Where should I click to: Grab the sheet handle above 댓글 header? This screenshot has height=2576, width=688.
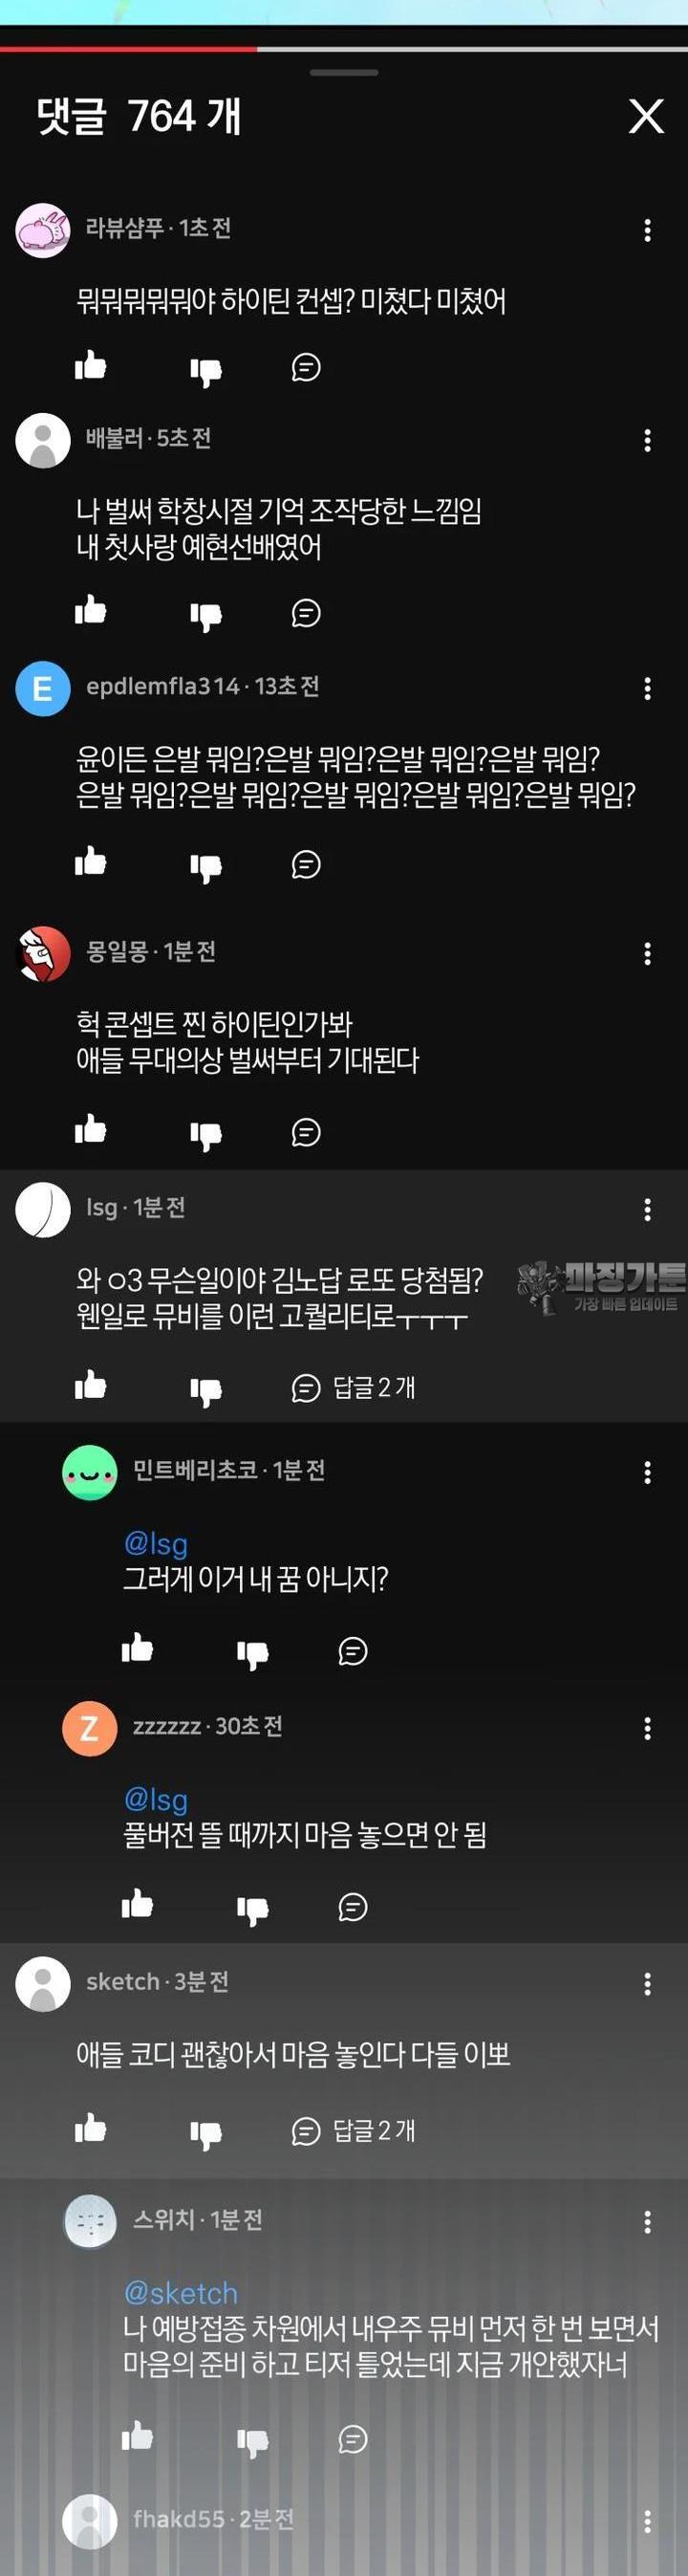[x=344, y=72]
